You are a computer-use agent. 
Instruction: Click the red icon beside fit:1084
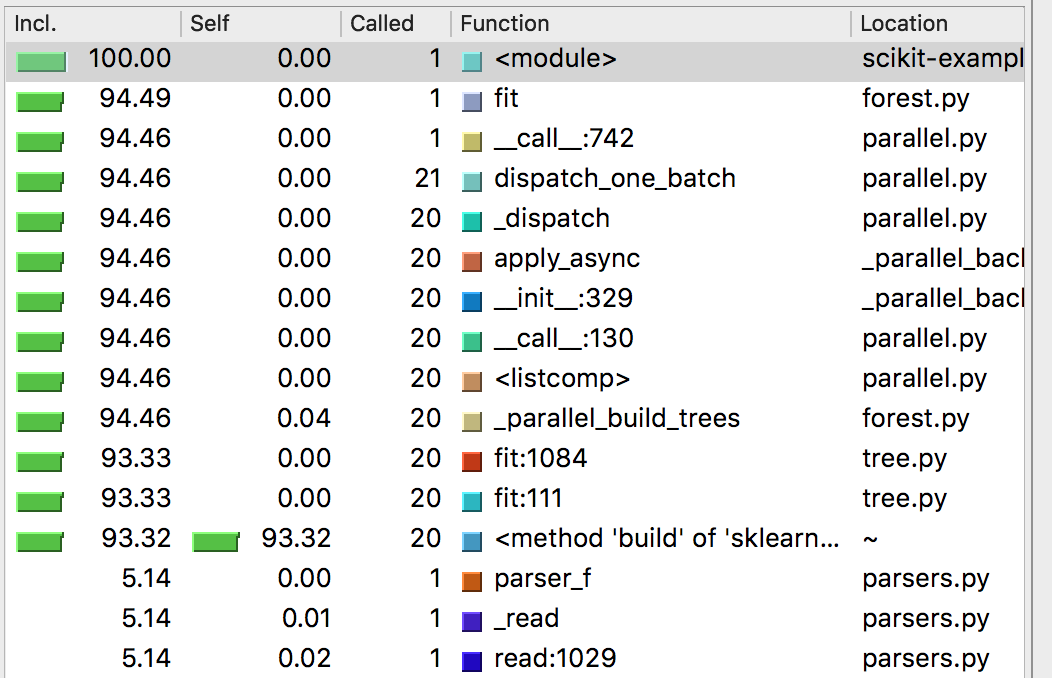click(472, 461)
